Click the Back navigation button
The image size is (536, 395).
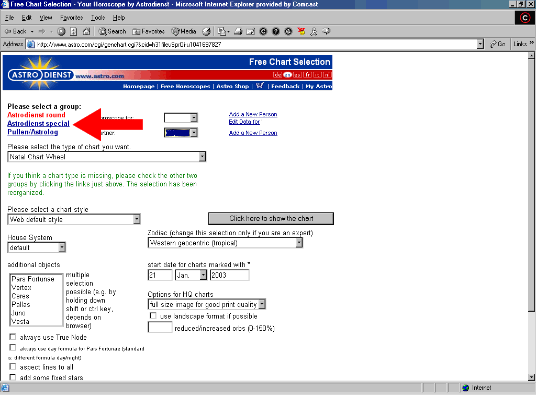point(15,31)
